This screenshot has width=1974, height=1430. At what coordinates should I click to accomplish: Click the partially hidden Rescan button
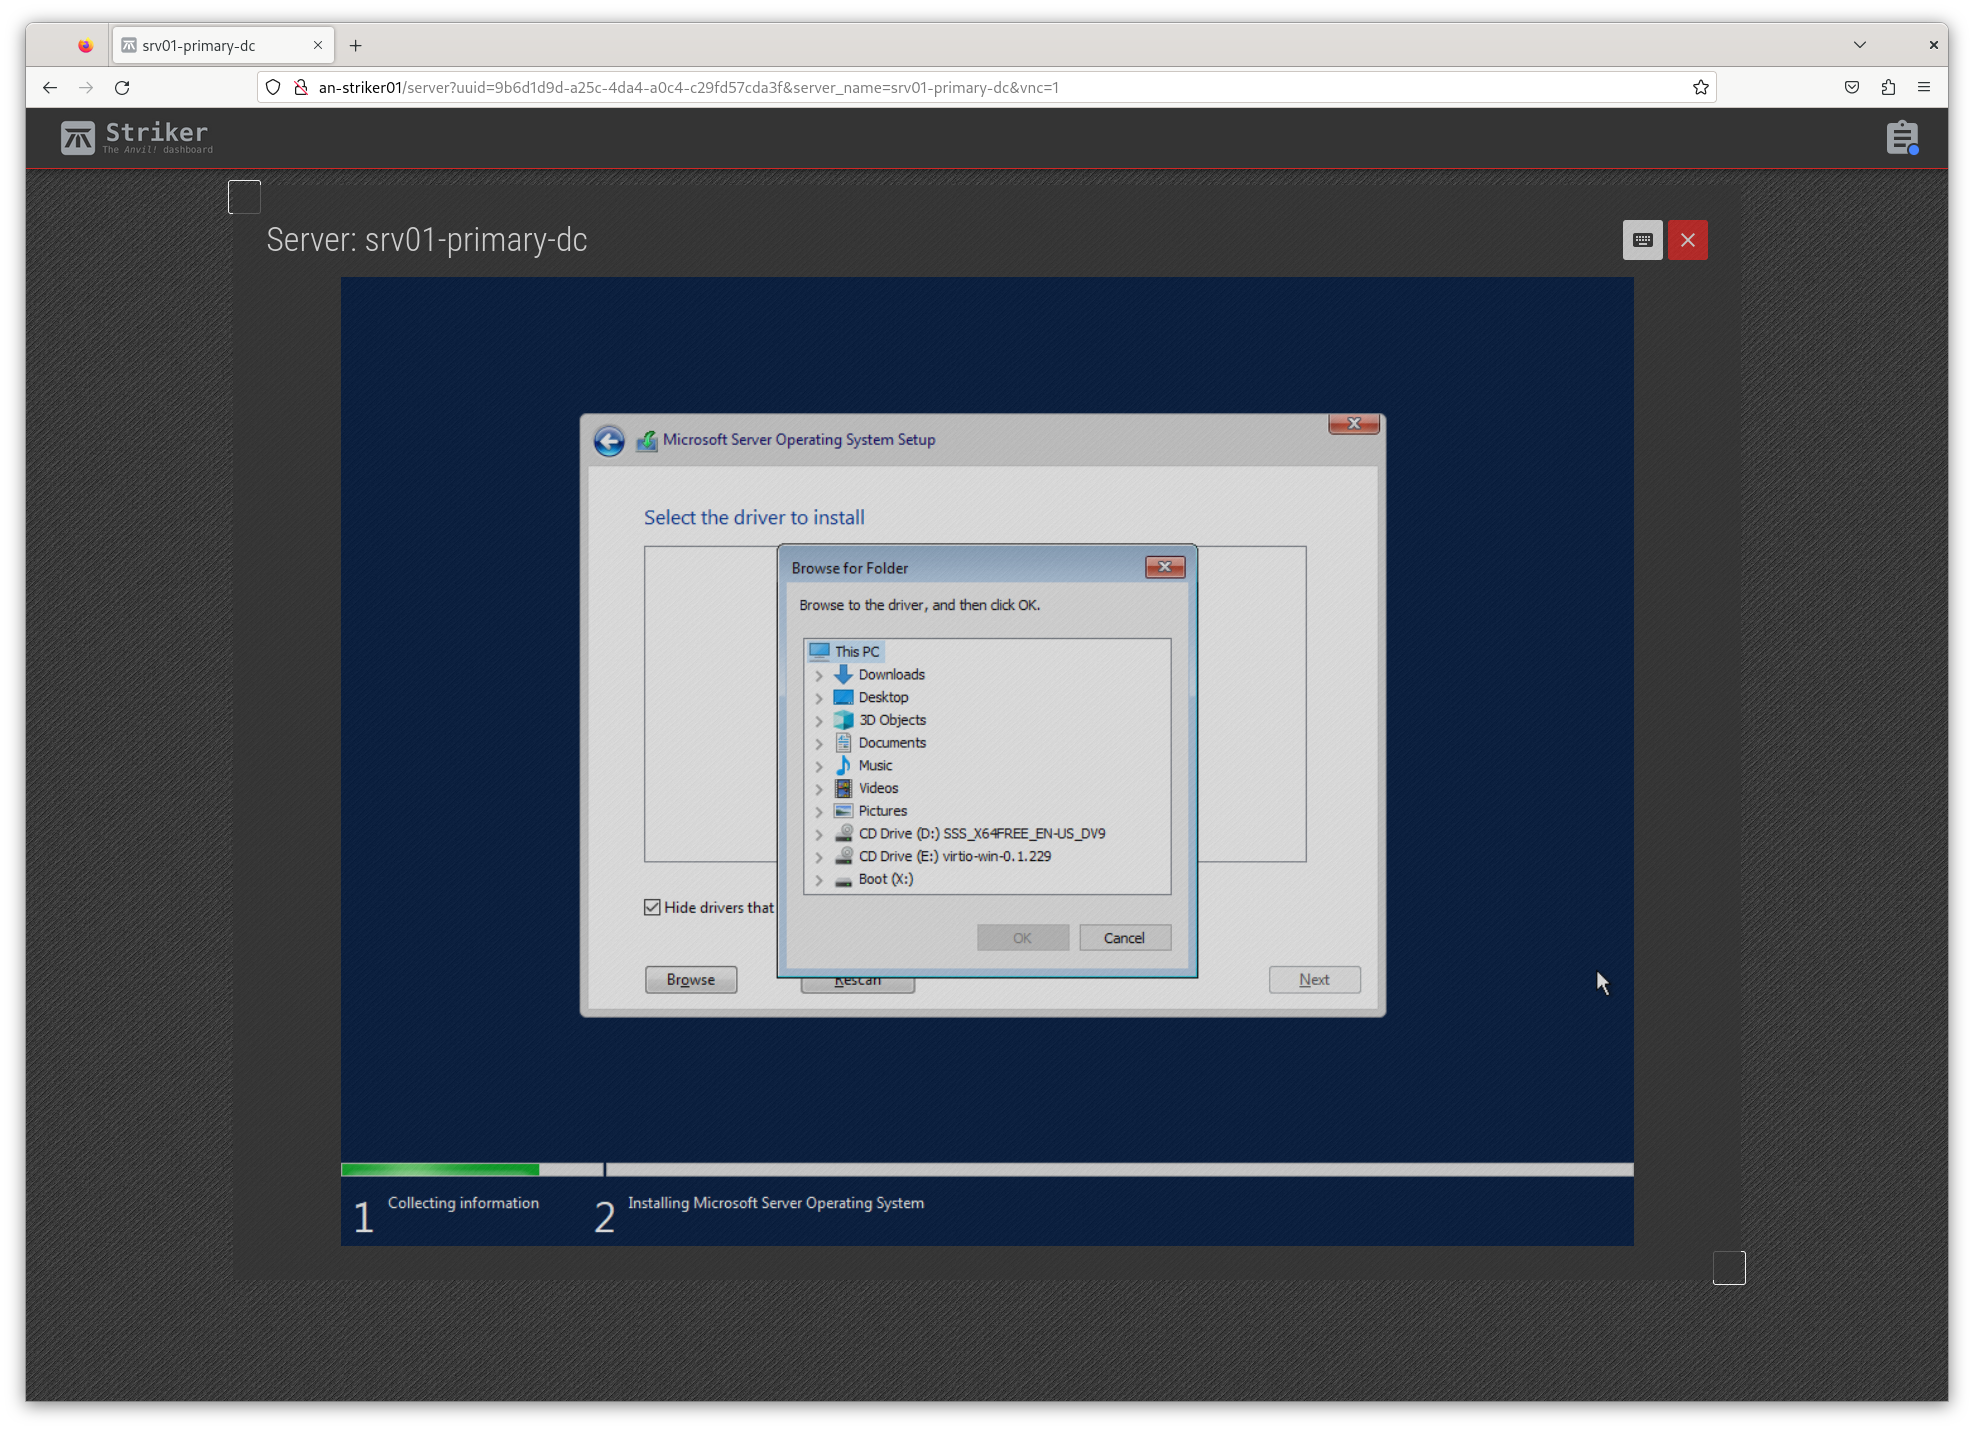[x=857, y=985]
